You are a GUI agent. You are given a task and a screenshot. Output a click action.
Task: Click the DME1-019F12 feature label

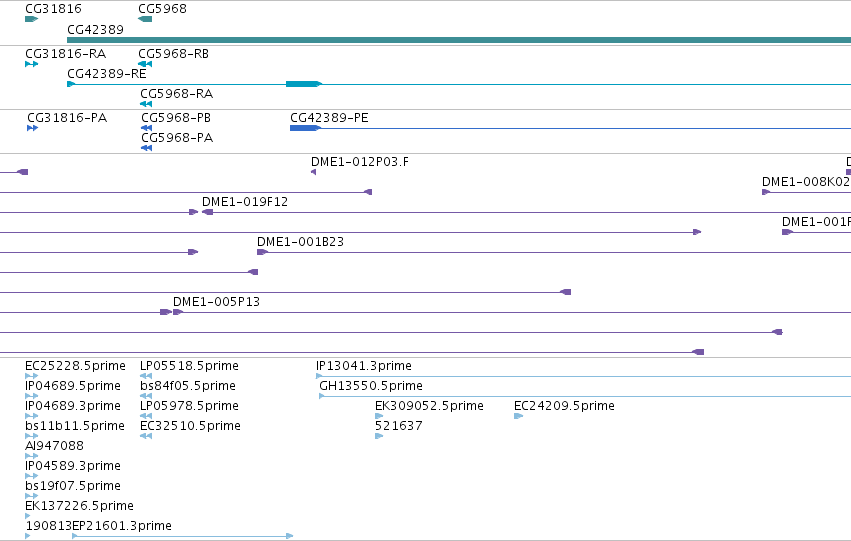pyautogui.click(x=245, y=202)
